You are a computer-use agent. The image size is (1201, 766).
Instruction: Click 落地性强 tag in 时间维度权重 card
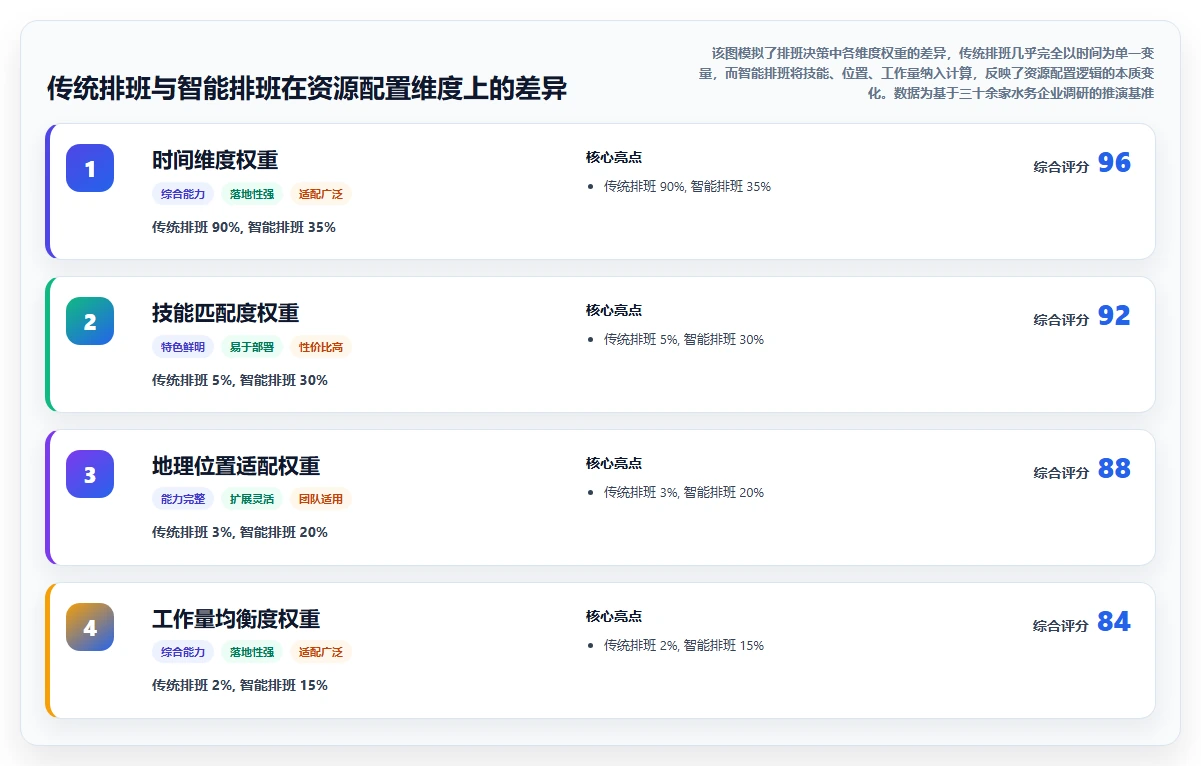(x=252, y=194)
